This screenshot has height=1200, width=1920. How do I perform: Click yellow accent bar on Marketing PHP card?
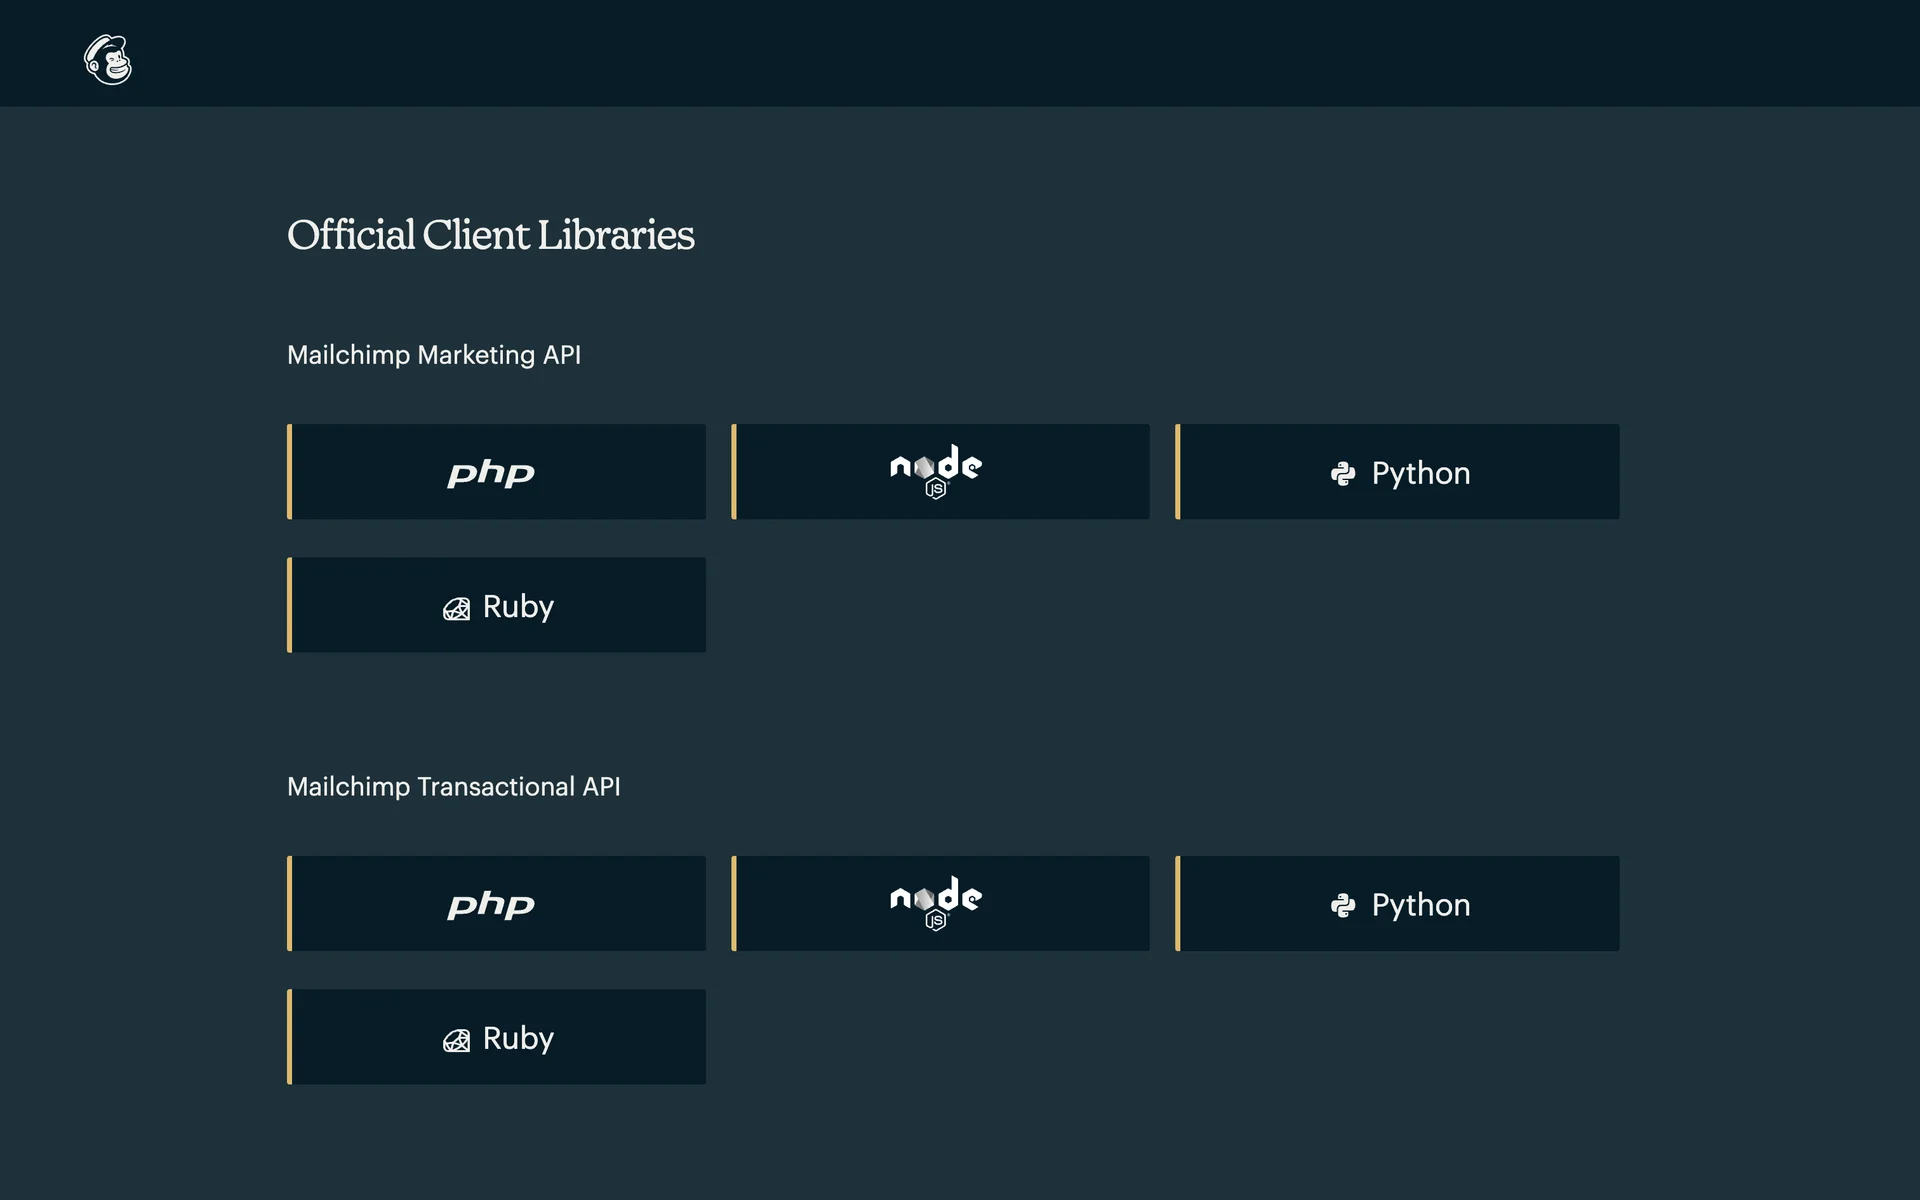coord(290,472)
